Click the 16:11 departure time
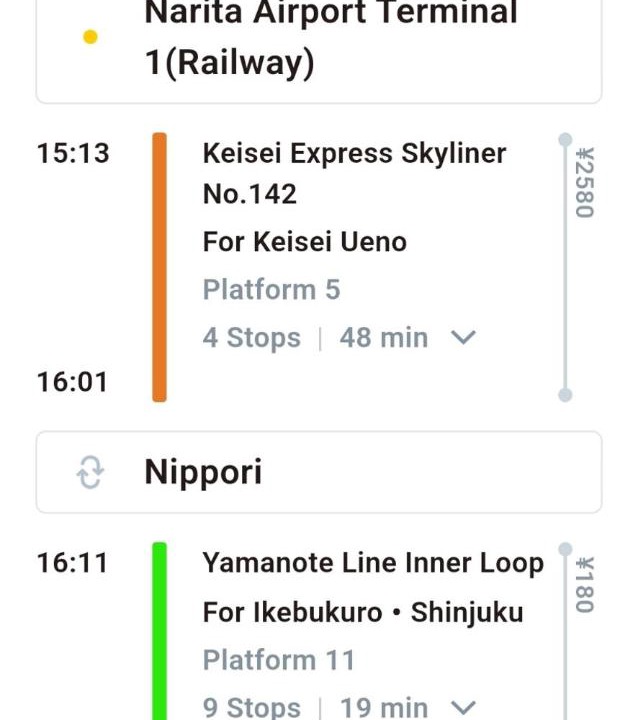638x720 pixels. 72,564
